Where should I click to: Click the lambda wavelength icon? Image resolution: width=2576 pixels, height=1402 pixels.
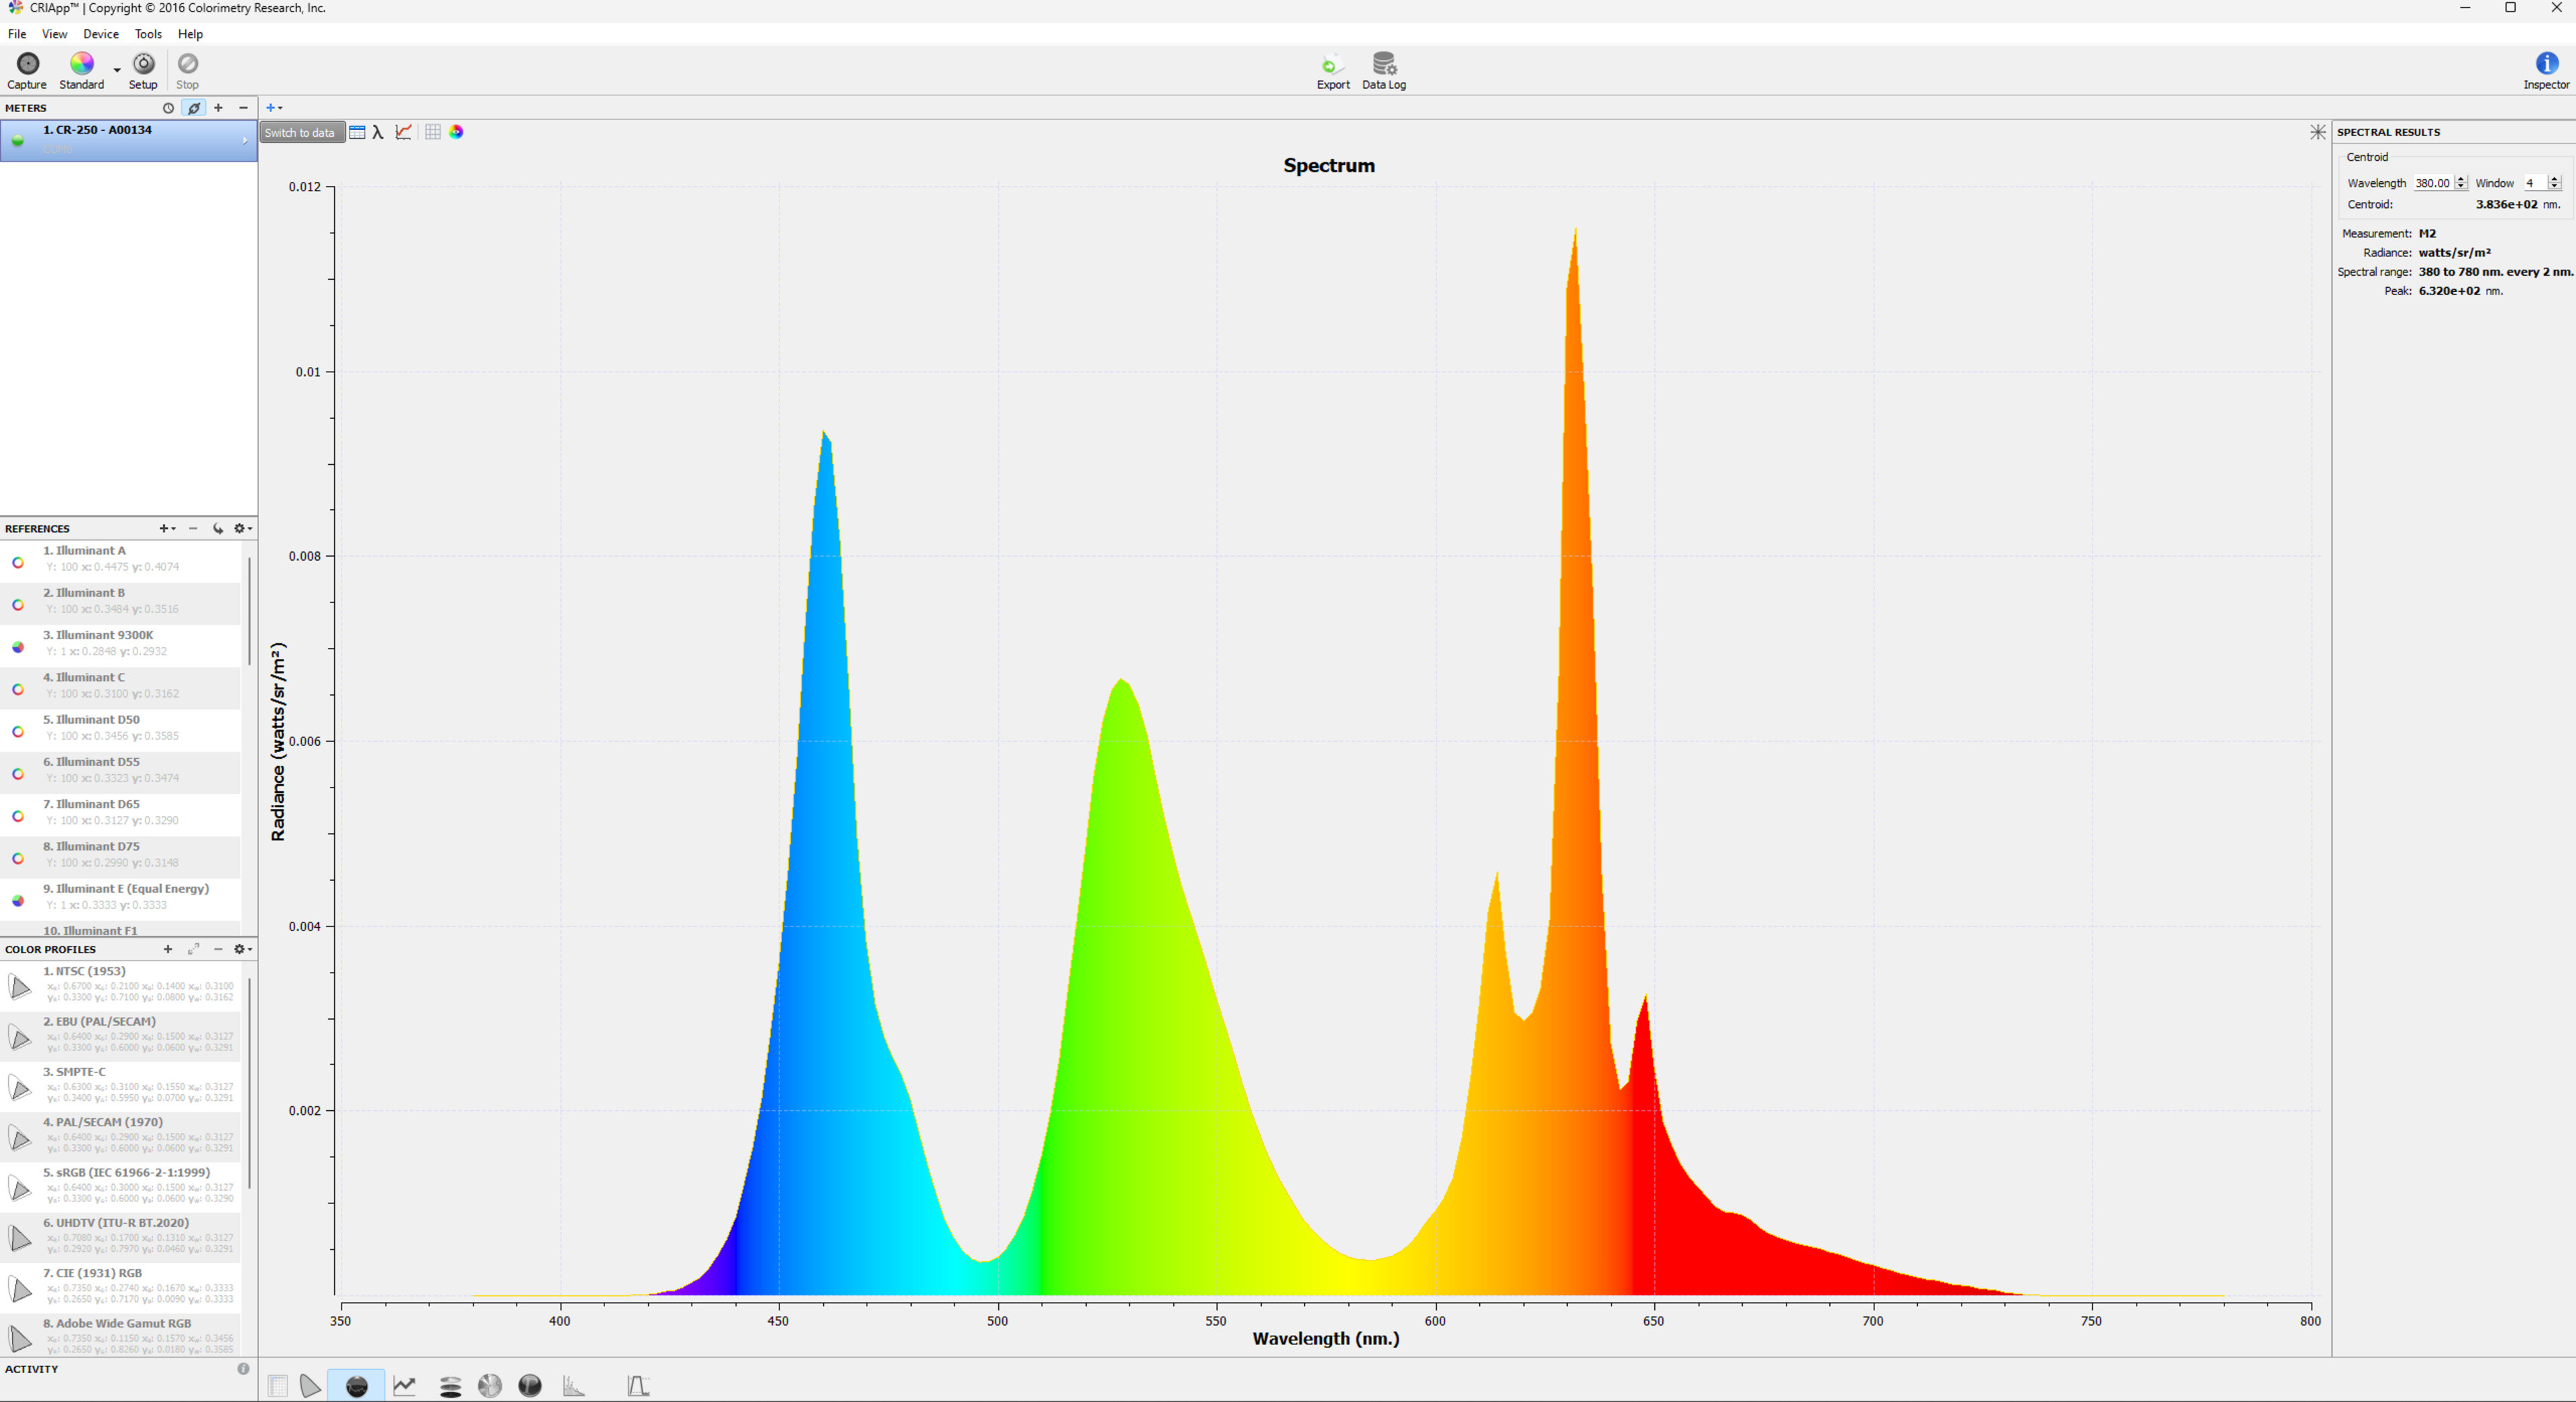pyautogui.click(x=378, y=132)
